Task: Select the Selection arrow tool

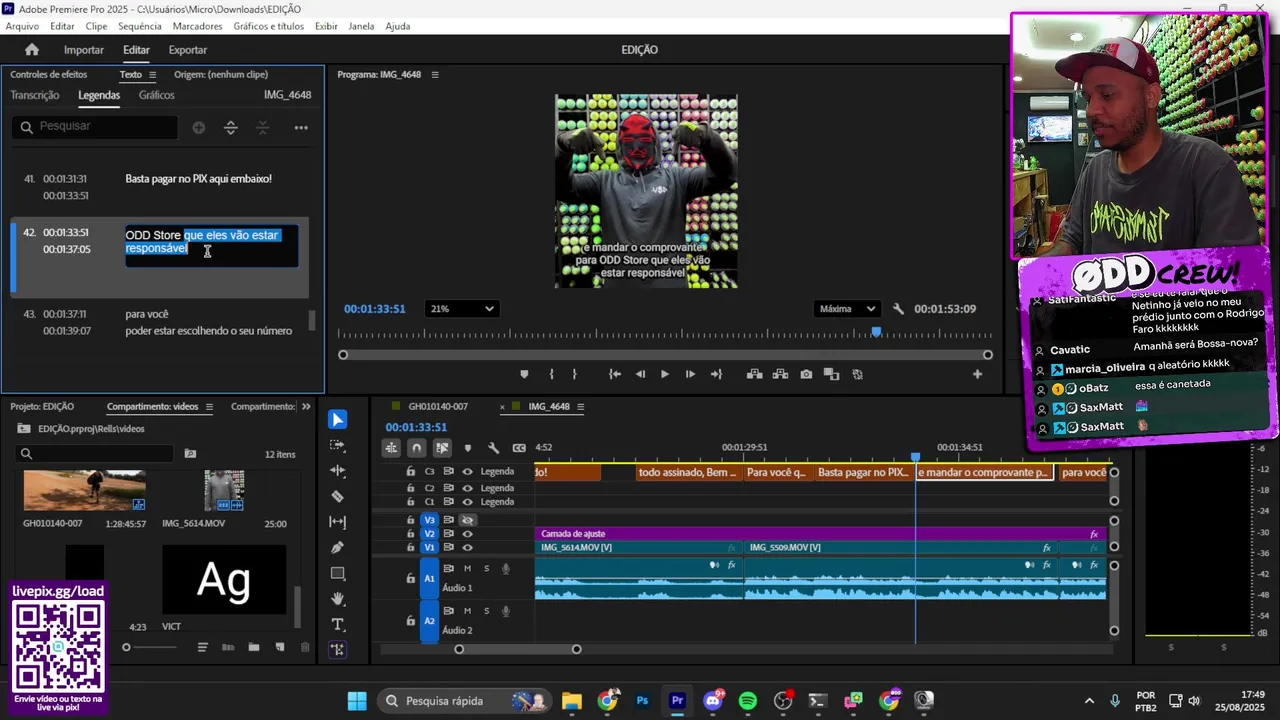Action: [338, 420]
